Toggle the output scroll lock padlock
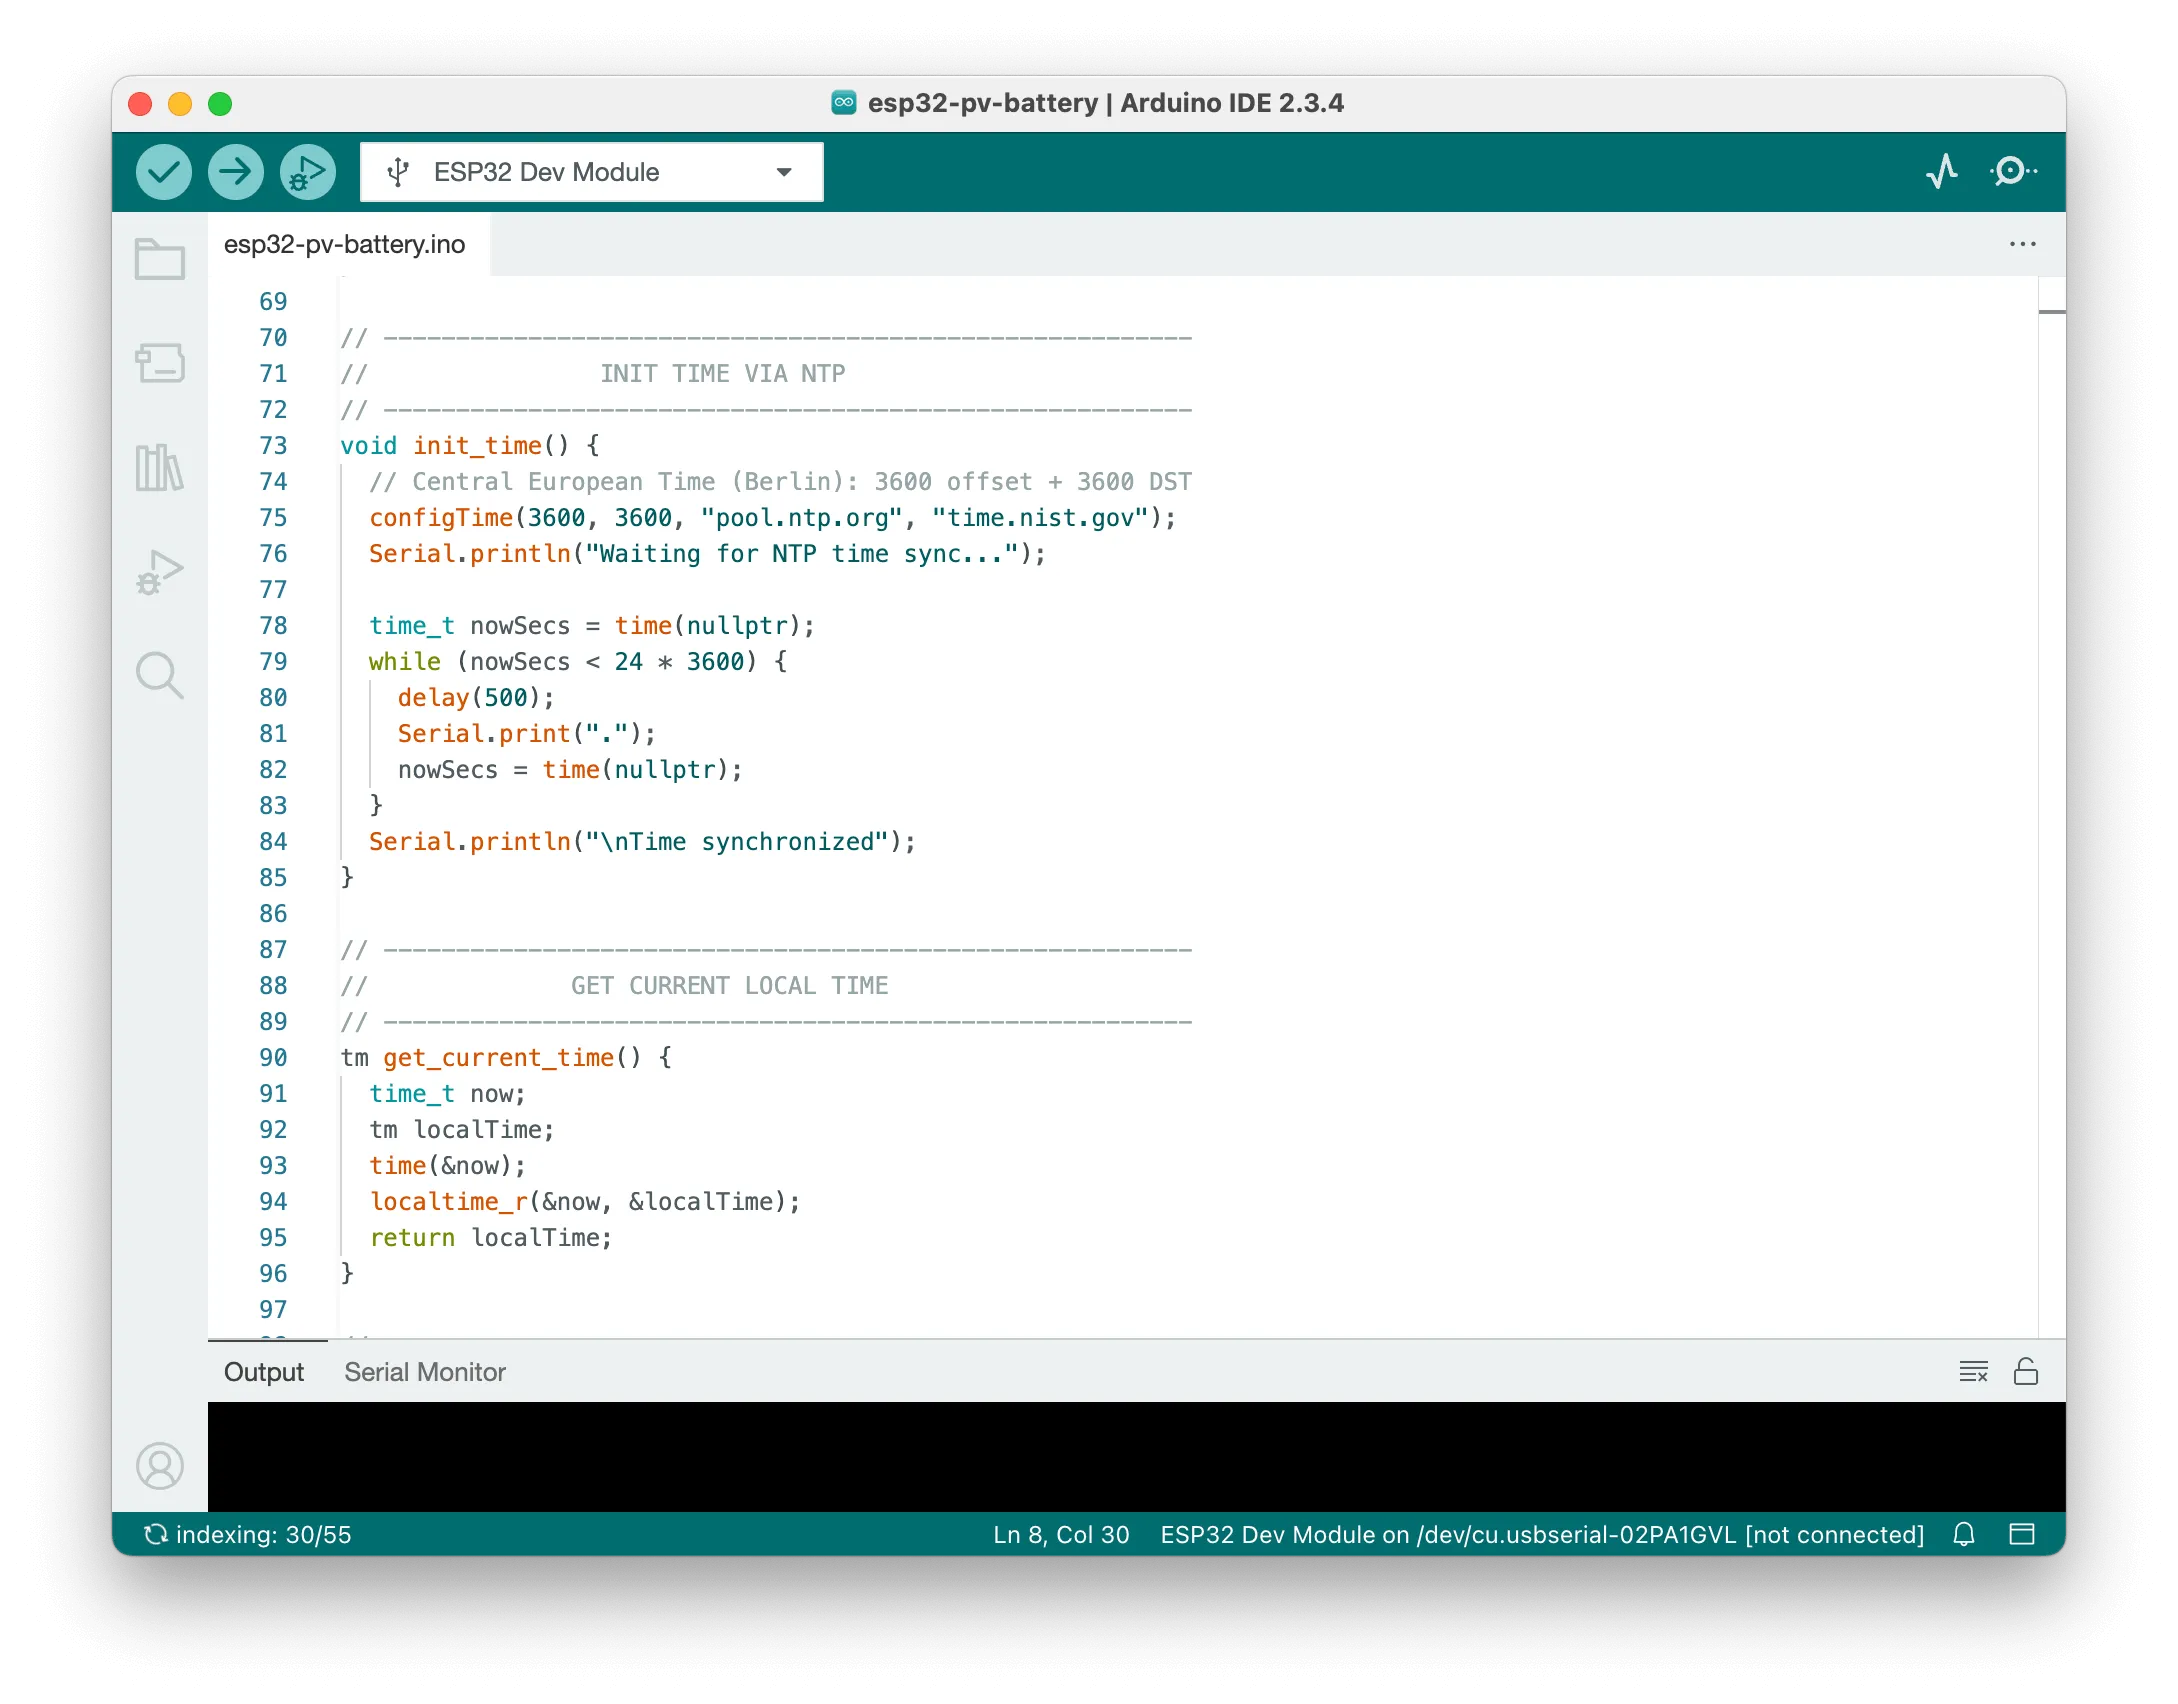 click(x=2026, y=1371)
